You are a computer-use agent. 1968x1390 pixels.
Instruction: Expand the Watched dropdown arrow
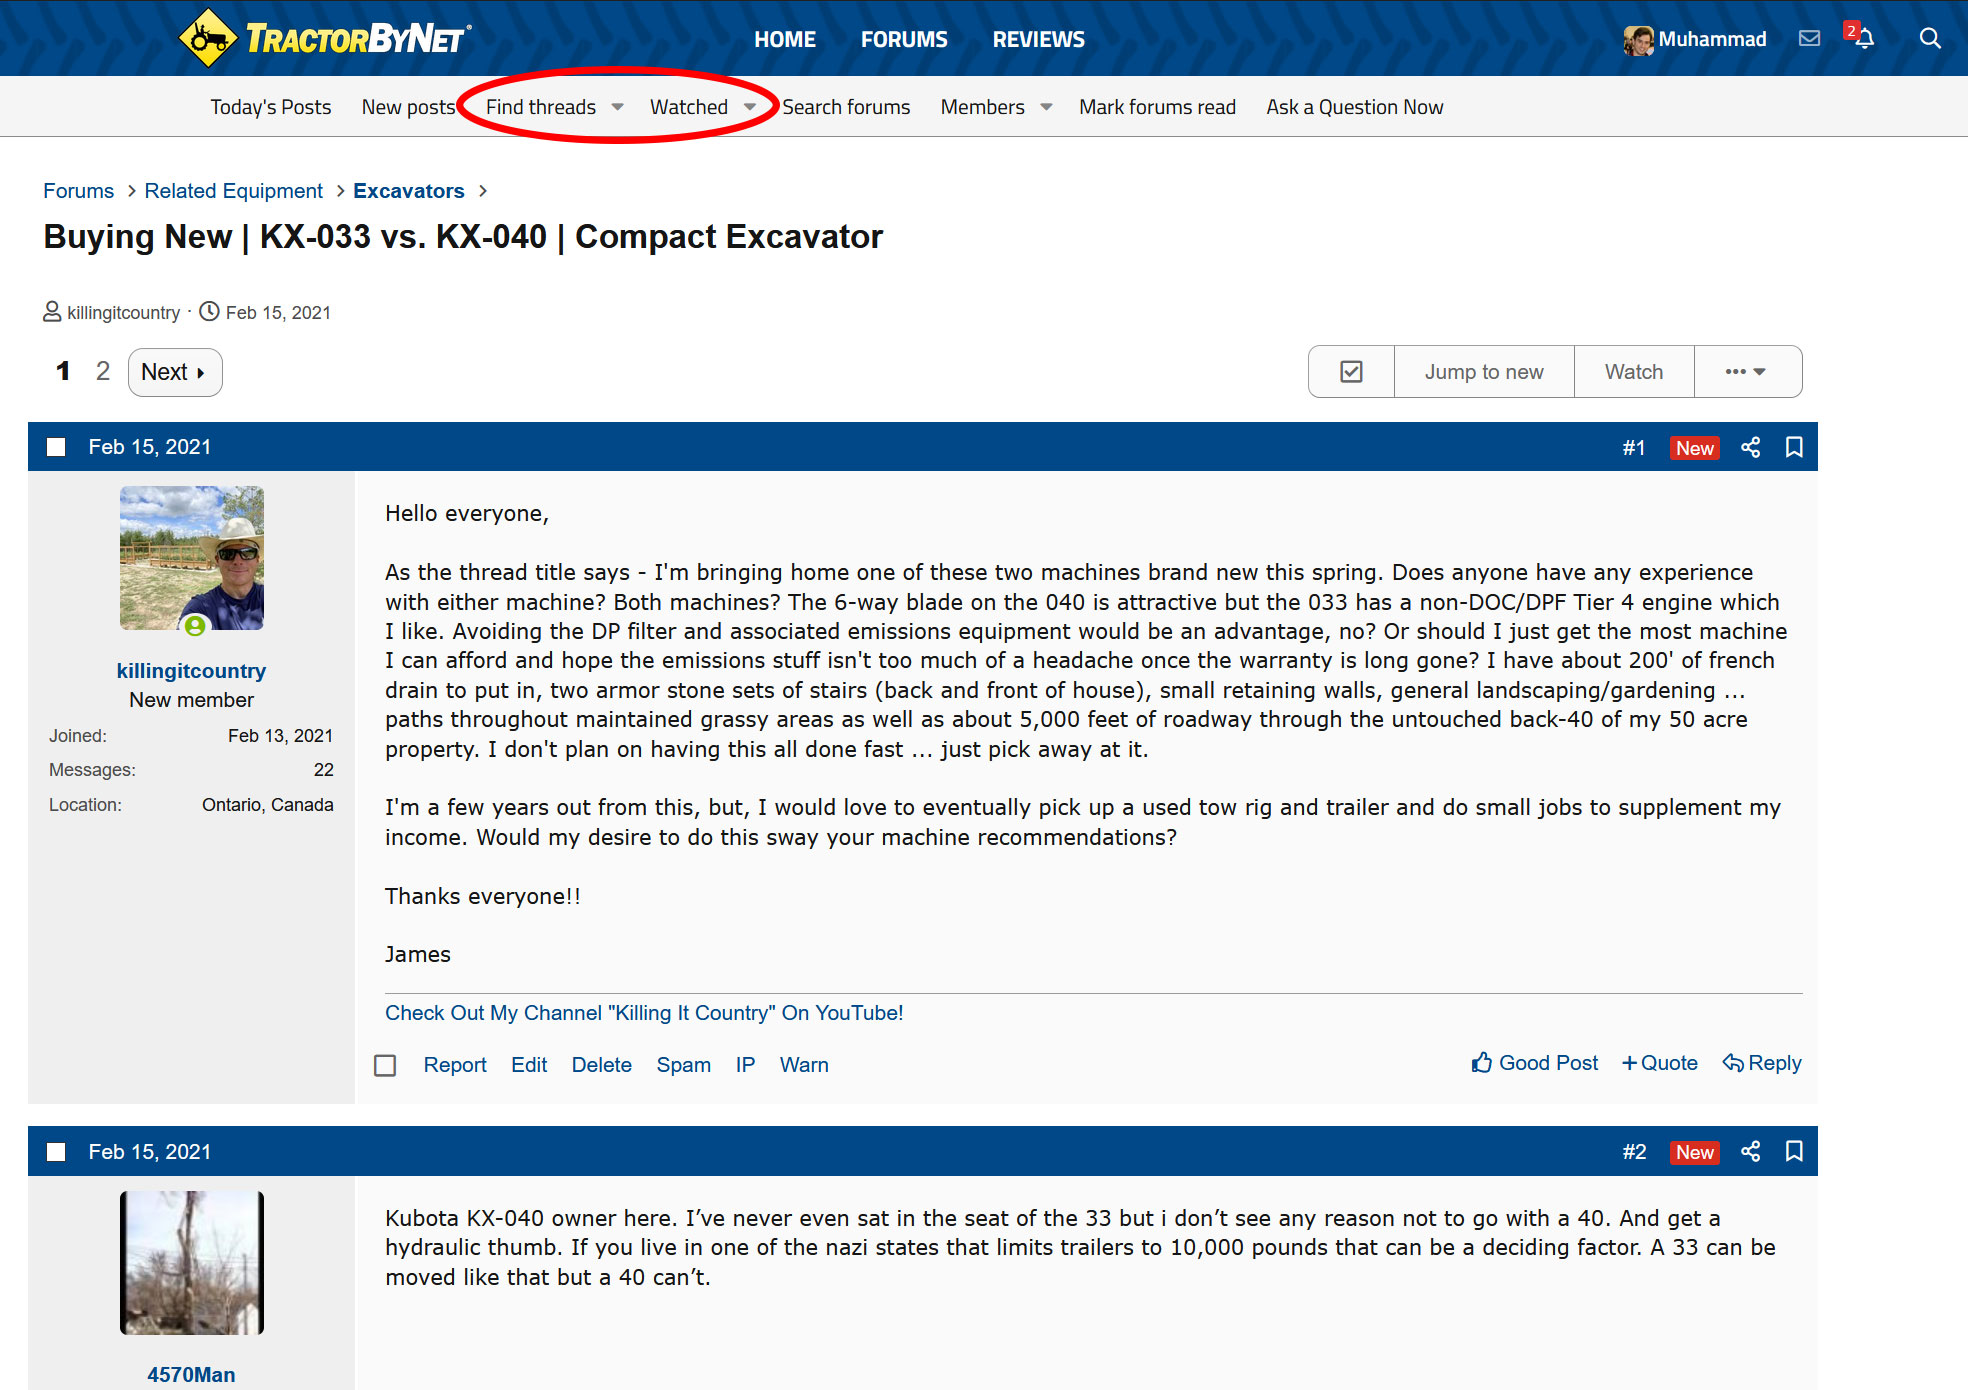[749, 107]
